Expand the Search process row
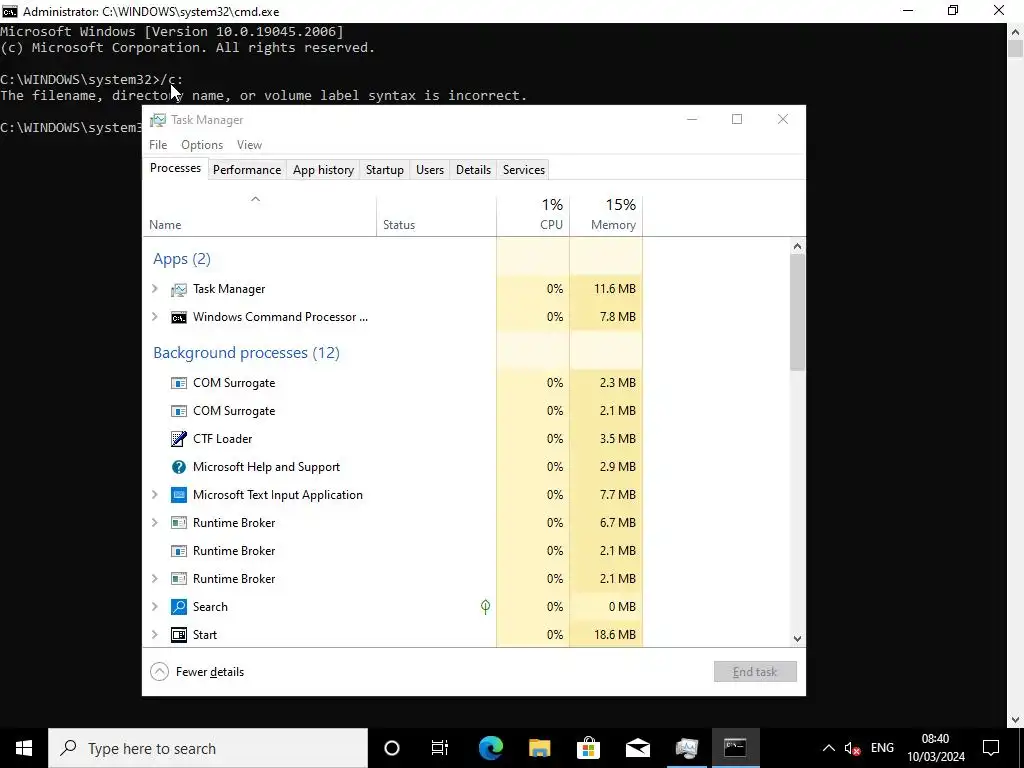The width and height of the screenshot is (1024, 768). 155,607
